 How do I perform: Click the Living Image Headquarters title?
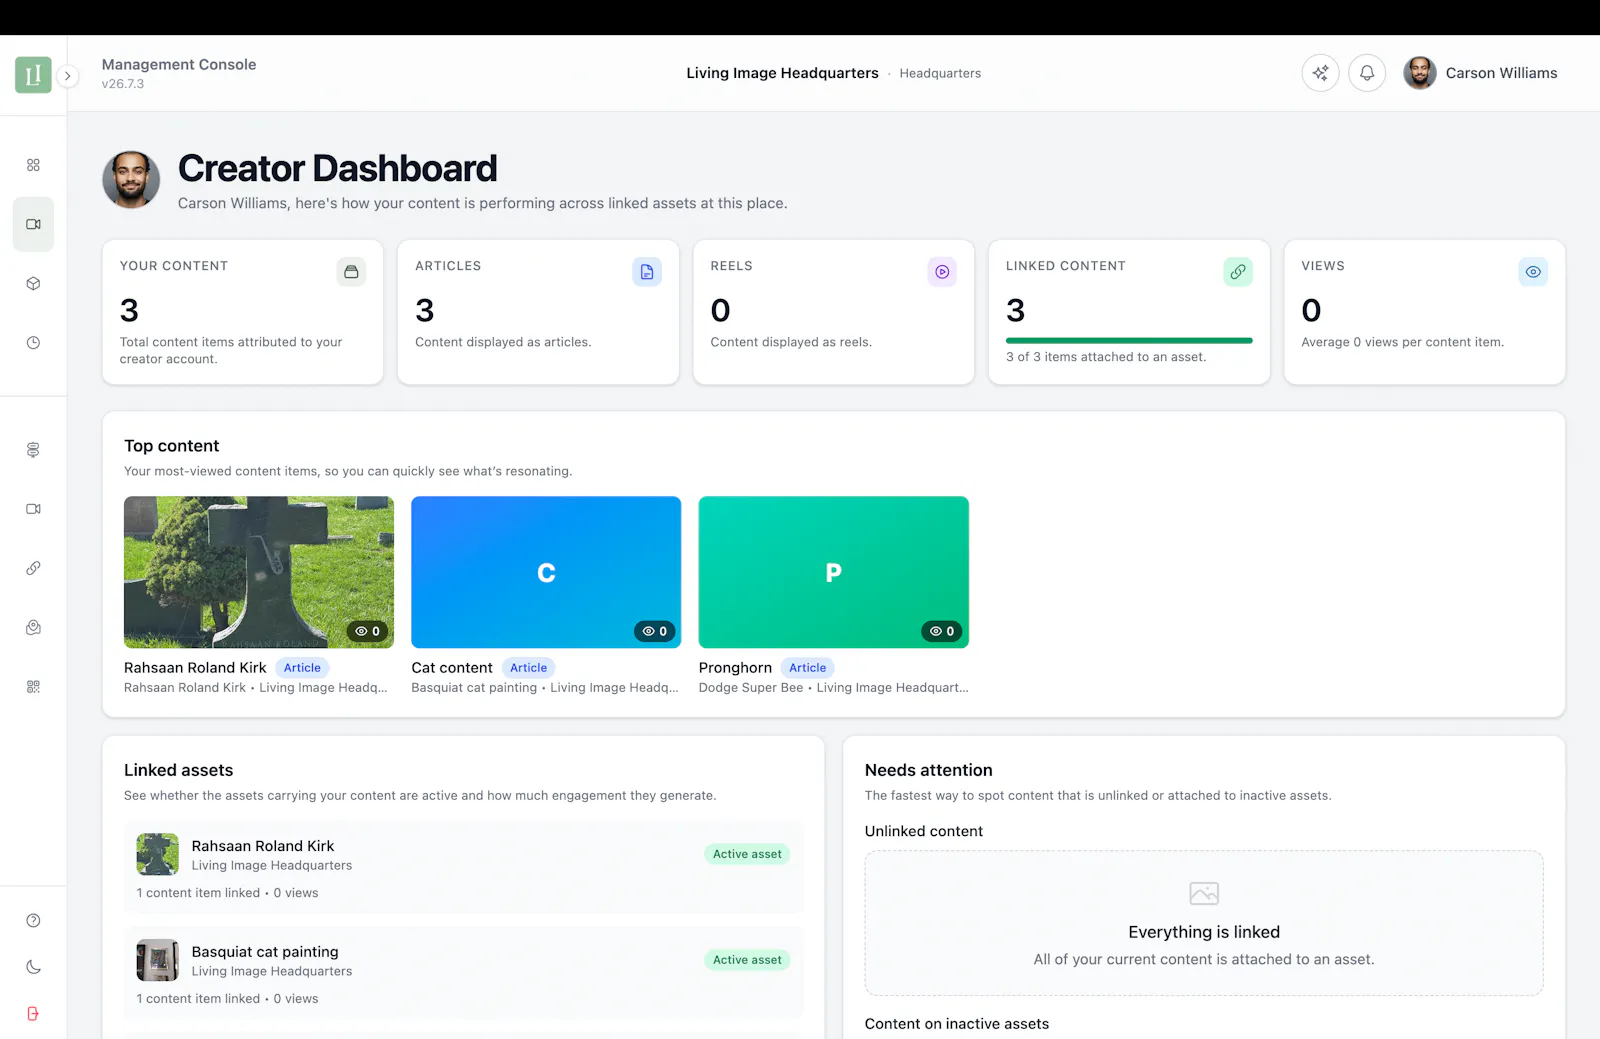coord(782,73)
